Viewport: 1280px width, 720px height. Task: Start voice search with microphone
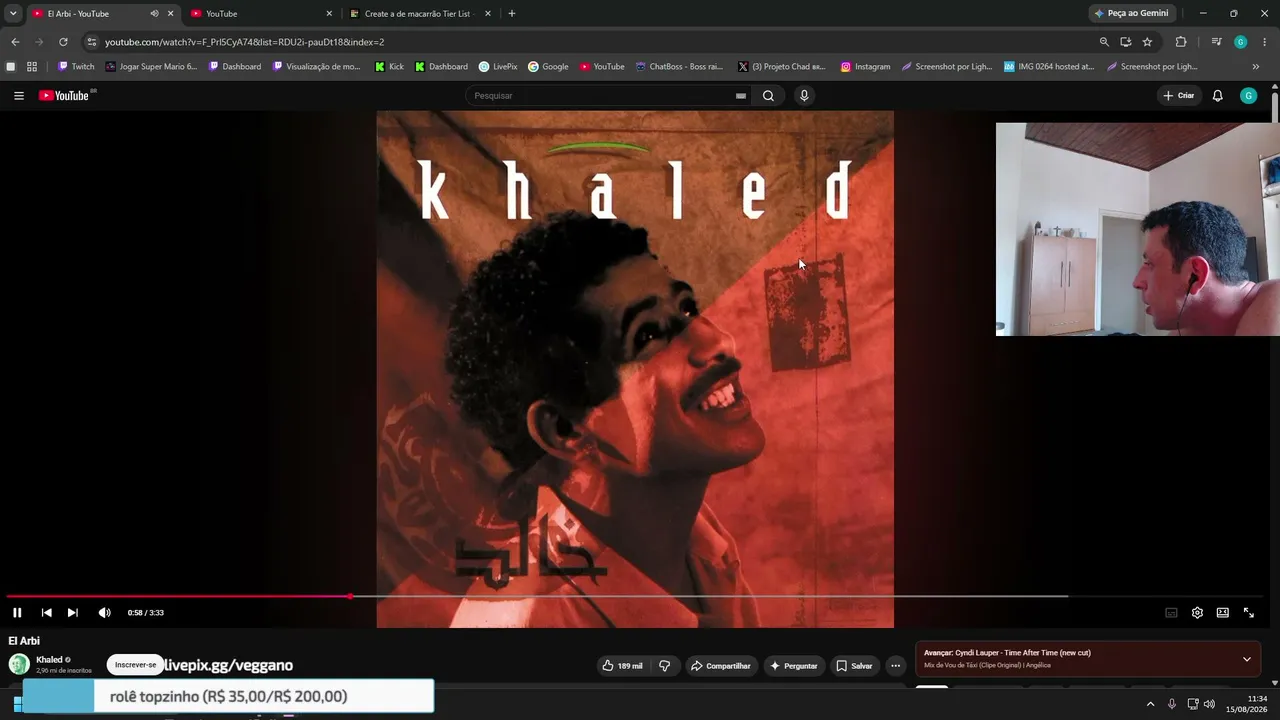click(804, 96)
